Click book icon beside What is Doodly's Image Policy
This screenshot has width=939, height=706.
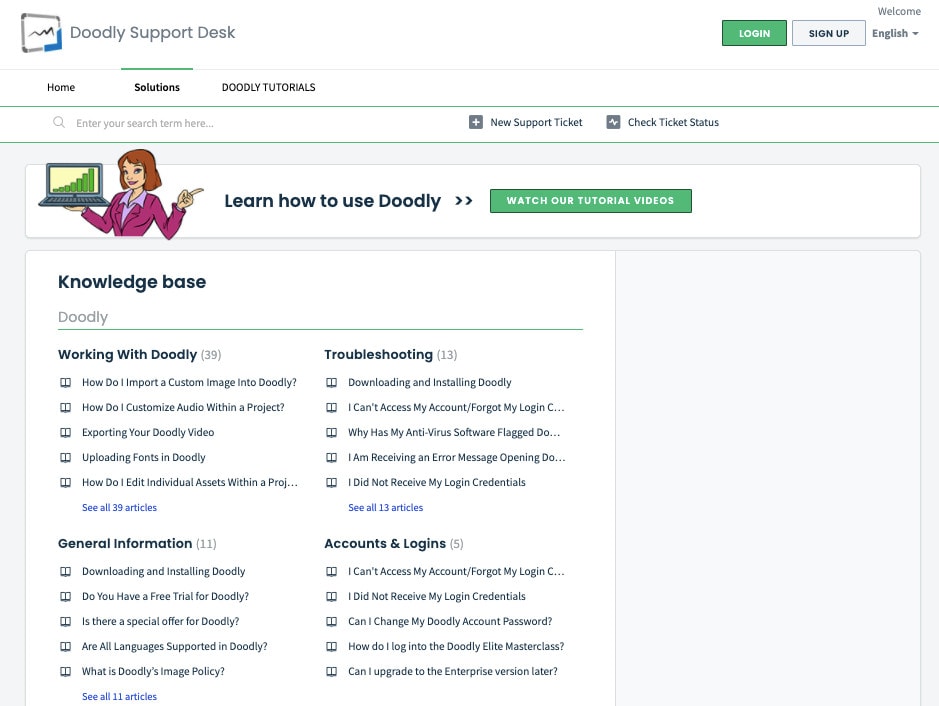65,672
